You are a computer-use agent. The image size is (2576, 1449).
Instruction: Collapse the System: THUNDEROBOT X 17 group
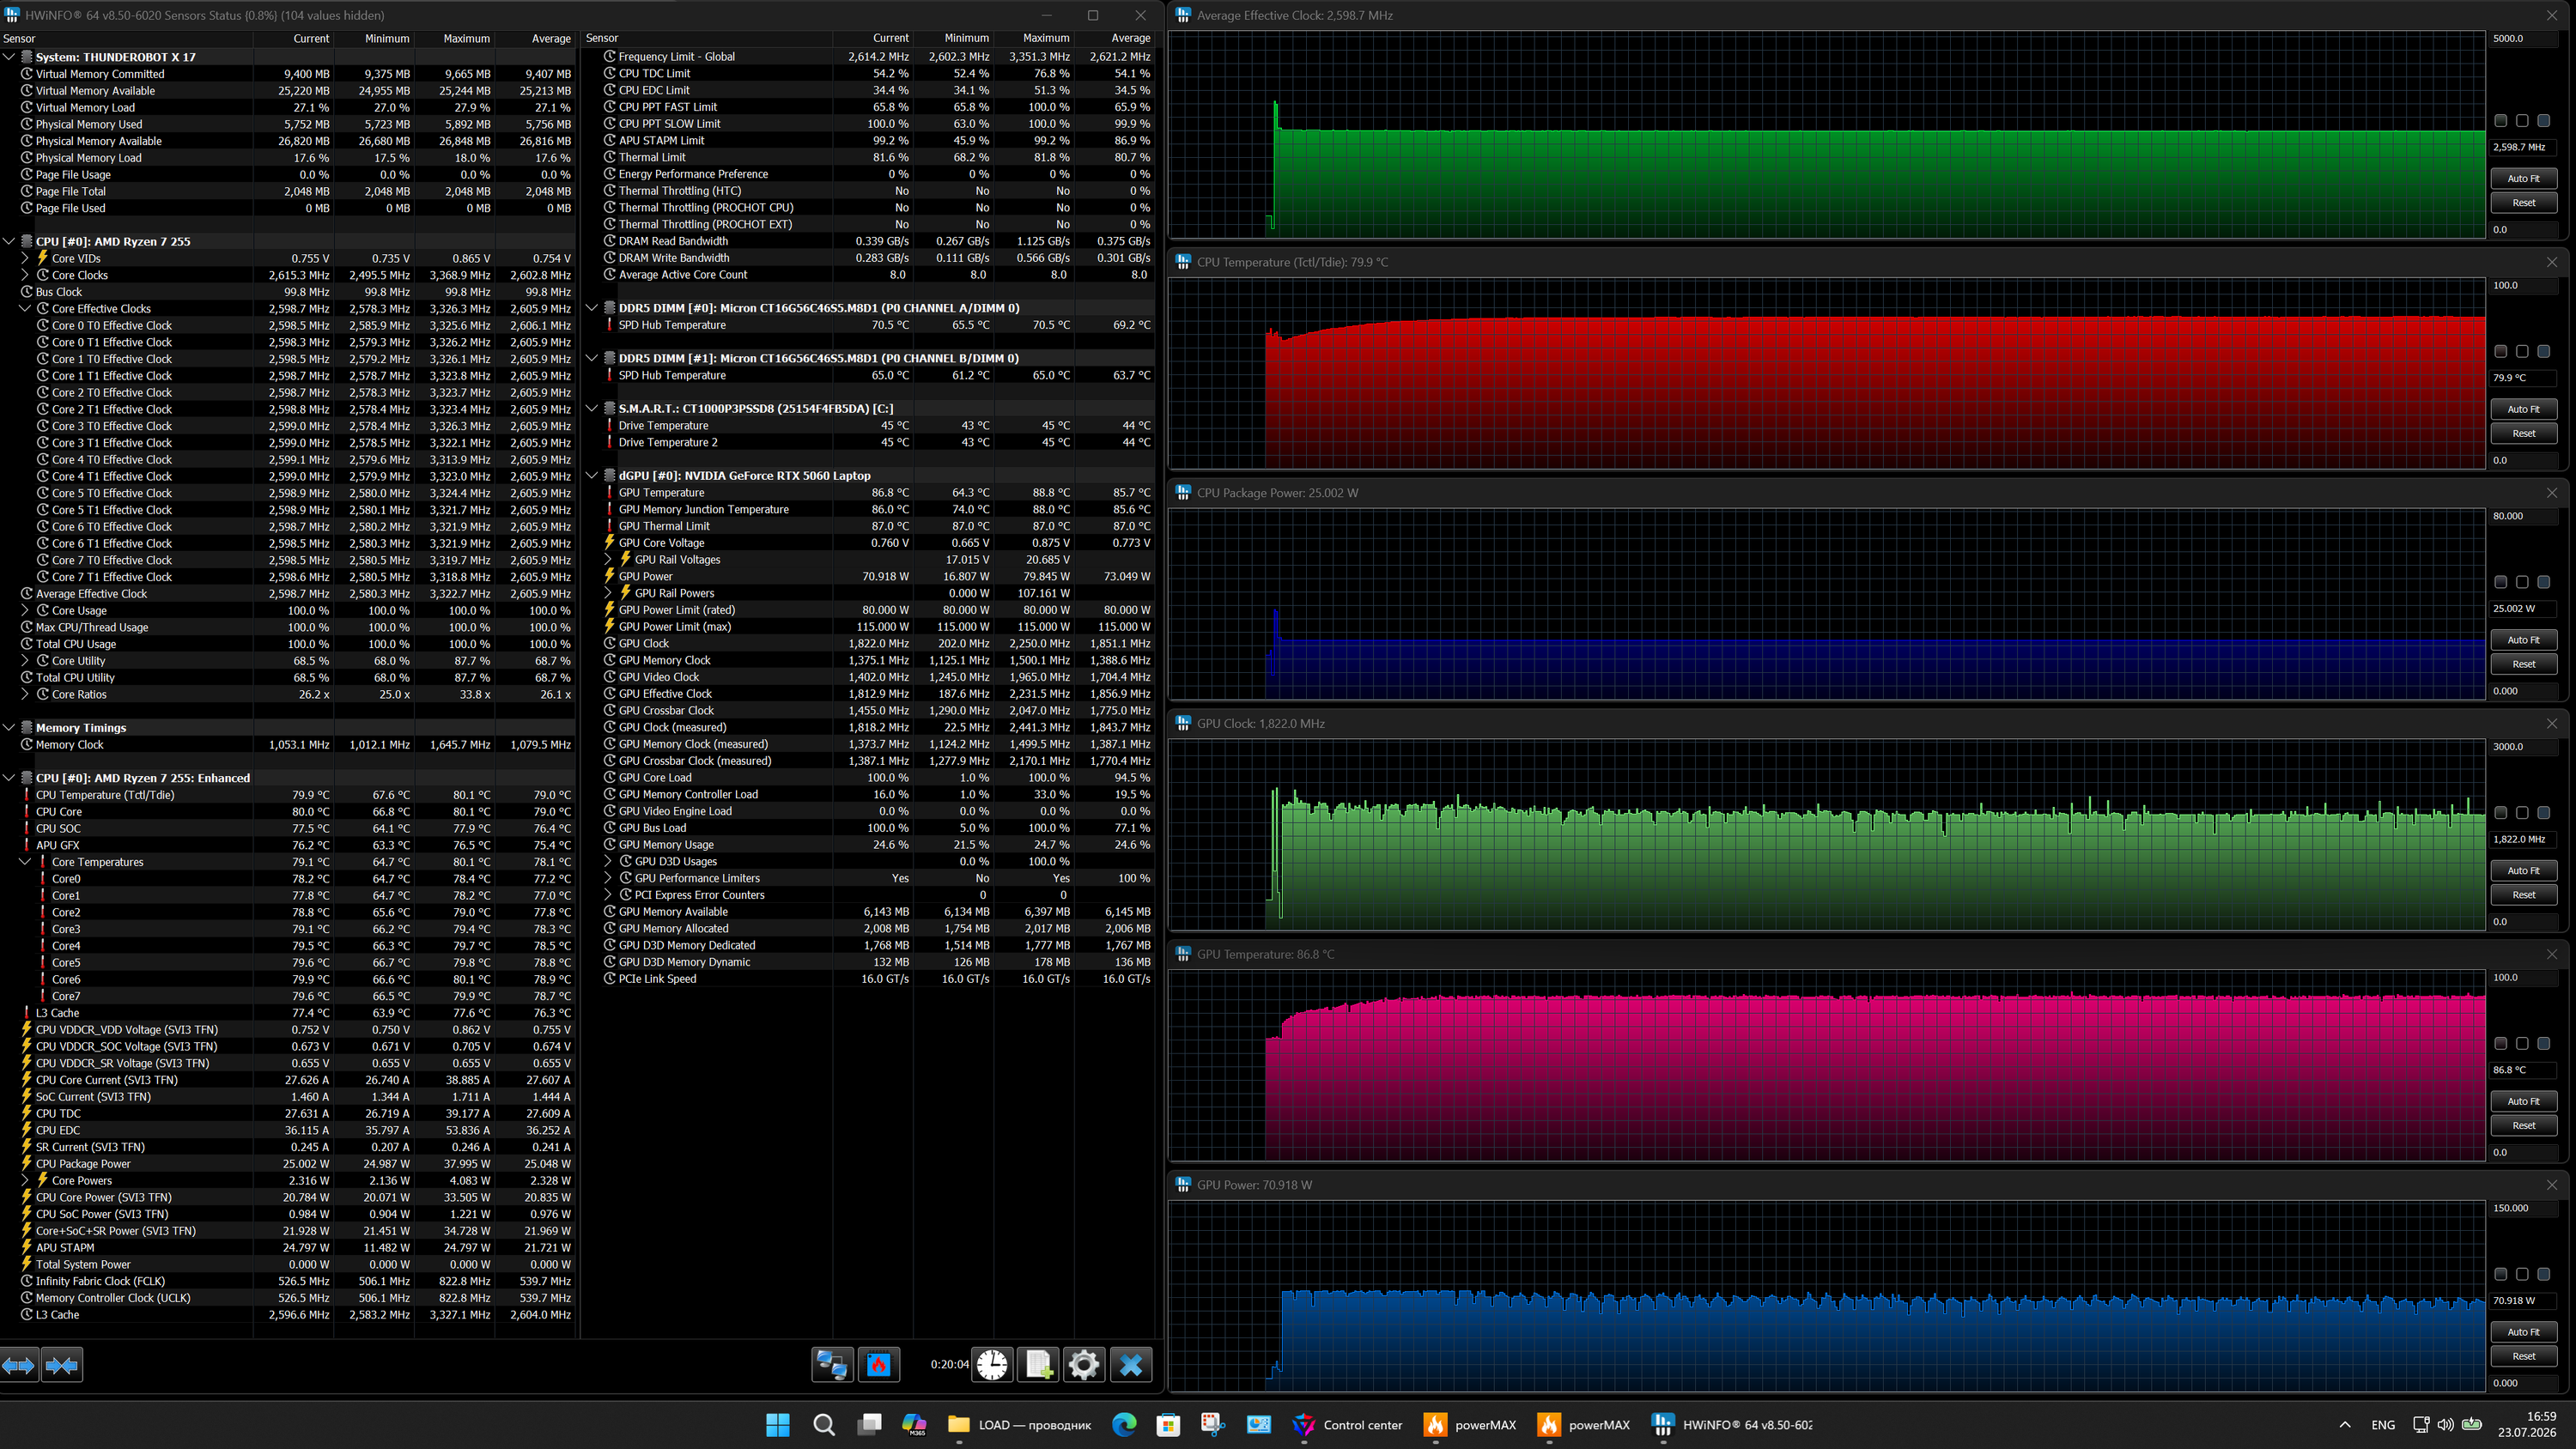pyautogui.click(x=9, y=57)
